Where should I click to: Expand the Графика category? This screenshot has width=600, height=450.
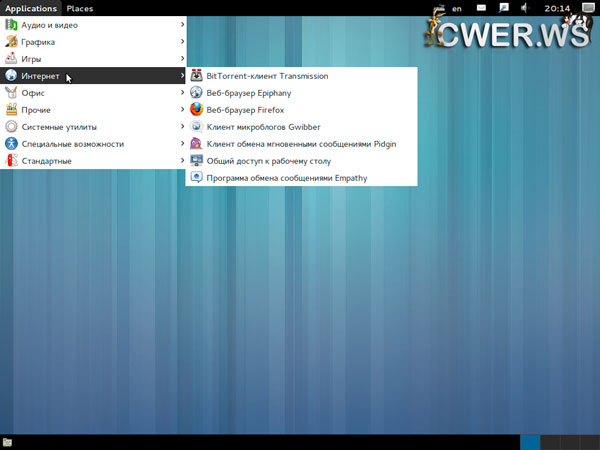coord(38,42)
